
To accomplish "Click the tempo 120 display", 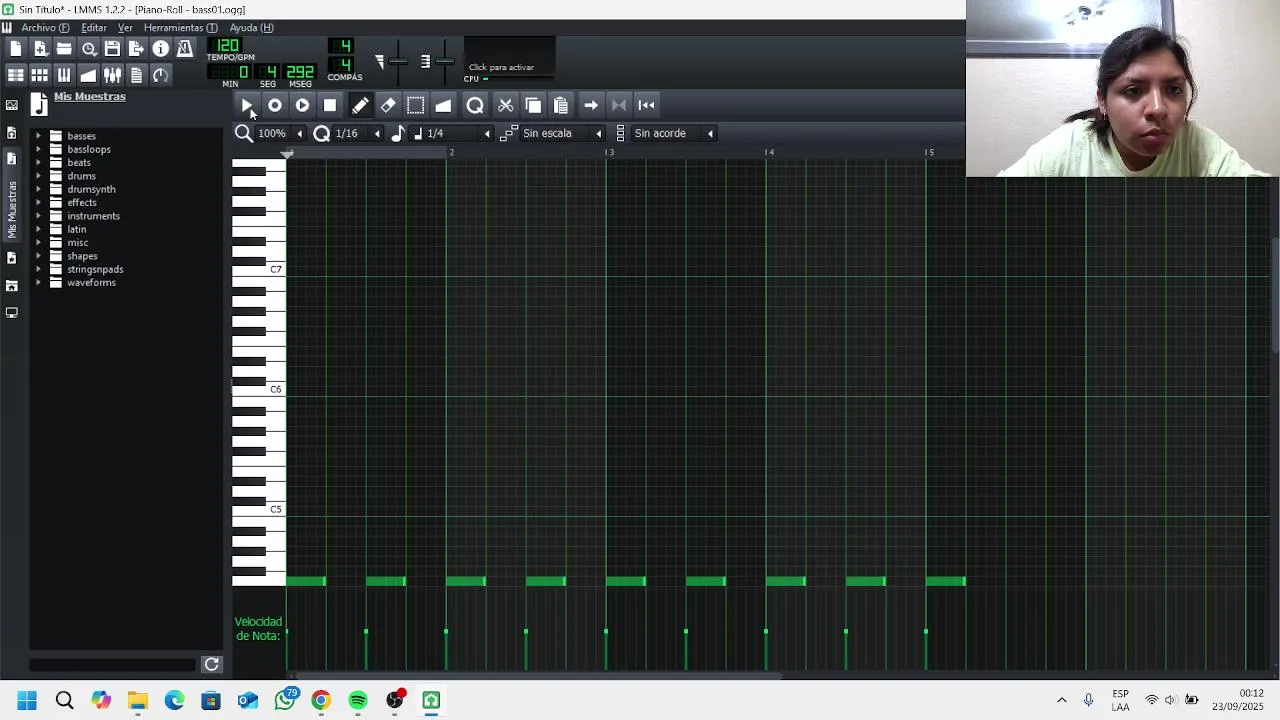I will pos(228,46).
